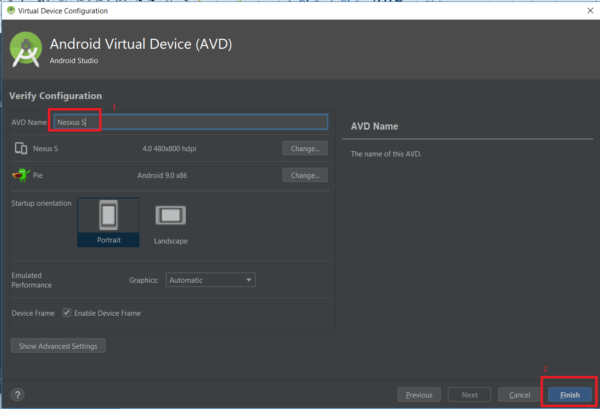The height and width of the screenshot is (409, 600).
Task: Click the Finish button
Action: click(570, 395)
